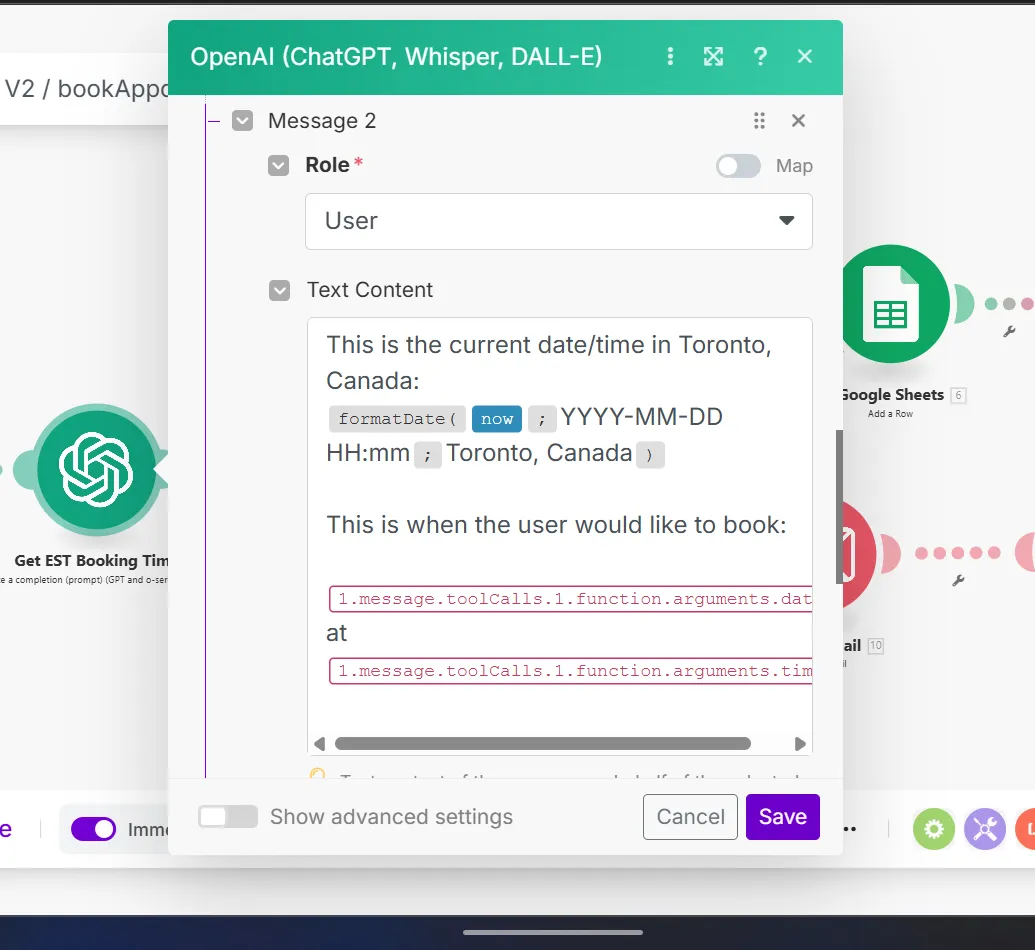Collapse the Message 2 section
The height and width of the screenshot is (950, 1035).
242,121
